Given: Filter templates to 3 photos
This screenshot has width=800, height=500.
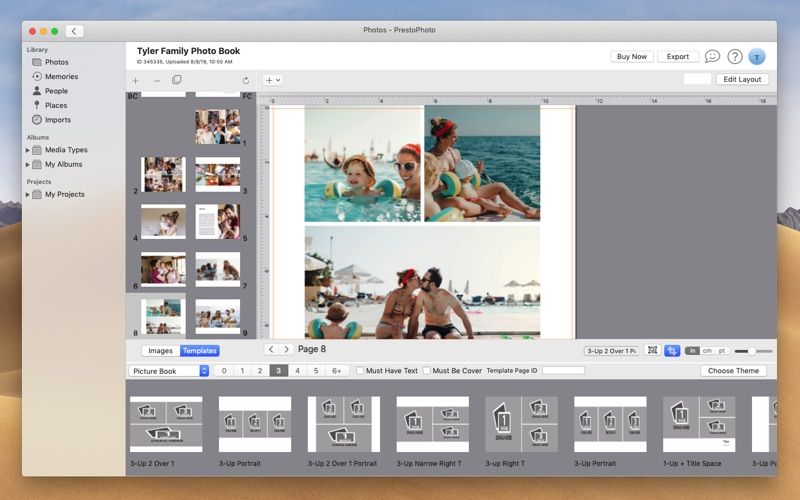Looking at the screenshot, I should coord(279,371).
